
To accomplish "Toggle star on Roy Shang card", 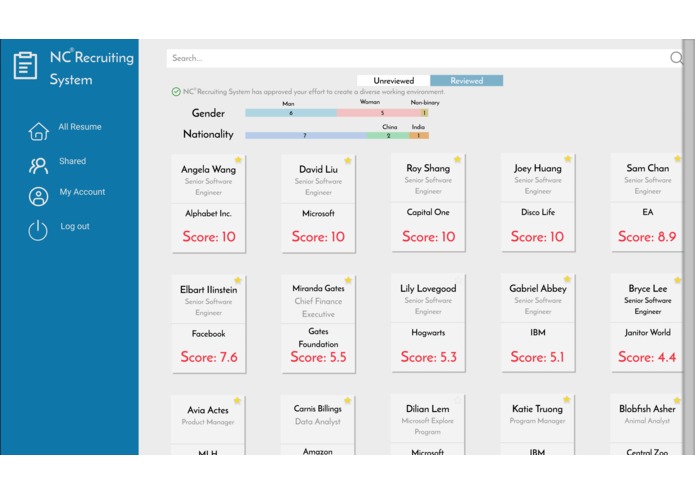I will pyautogui.click(x=457, y=159).
